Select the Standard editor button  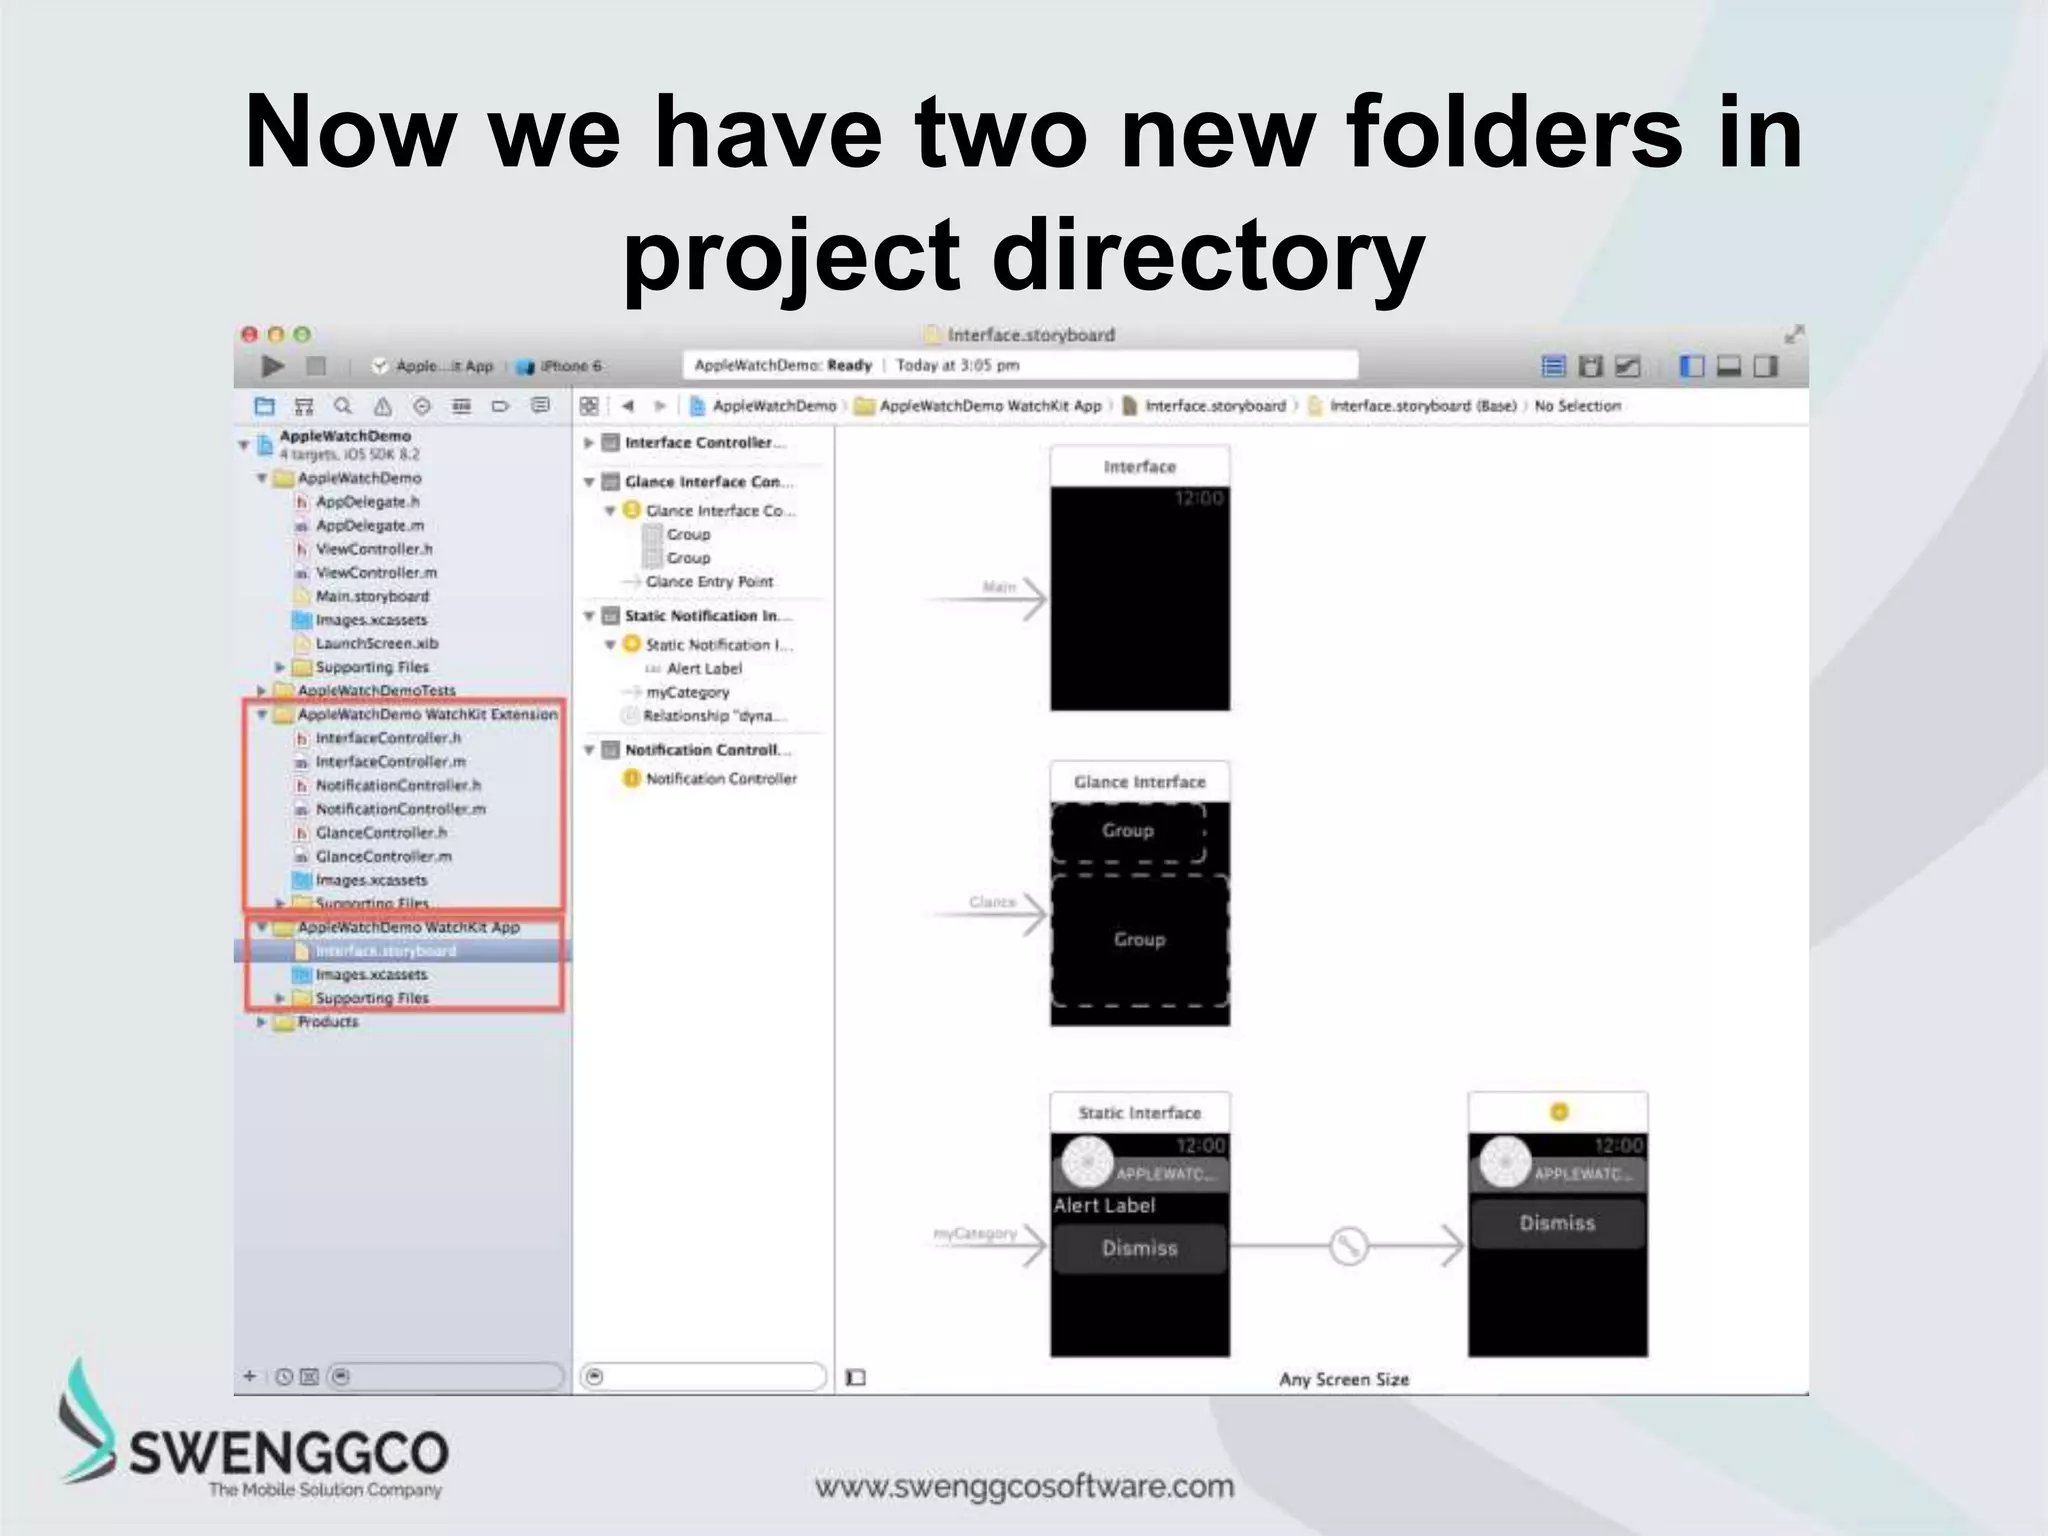pyautogui.click(x=1553, y=367)
